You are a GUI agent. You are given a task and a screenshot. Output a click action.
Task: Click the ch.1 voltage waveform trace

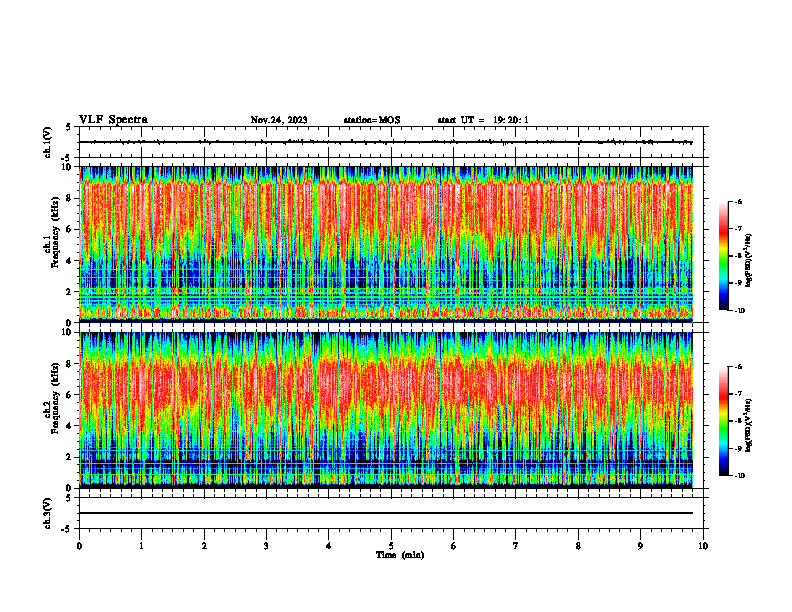(386, 142)
